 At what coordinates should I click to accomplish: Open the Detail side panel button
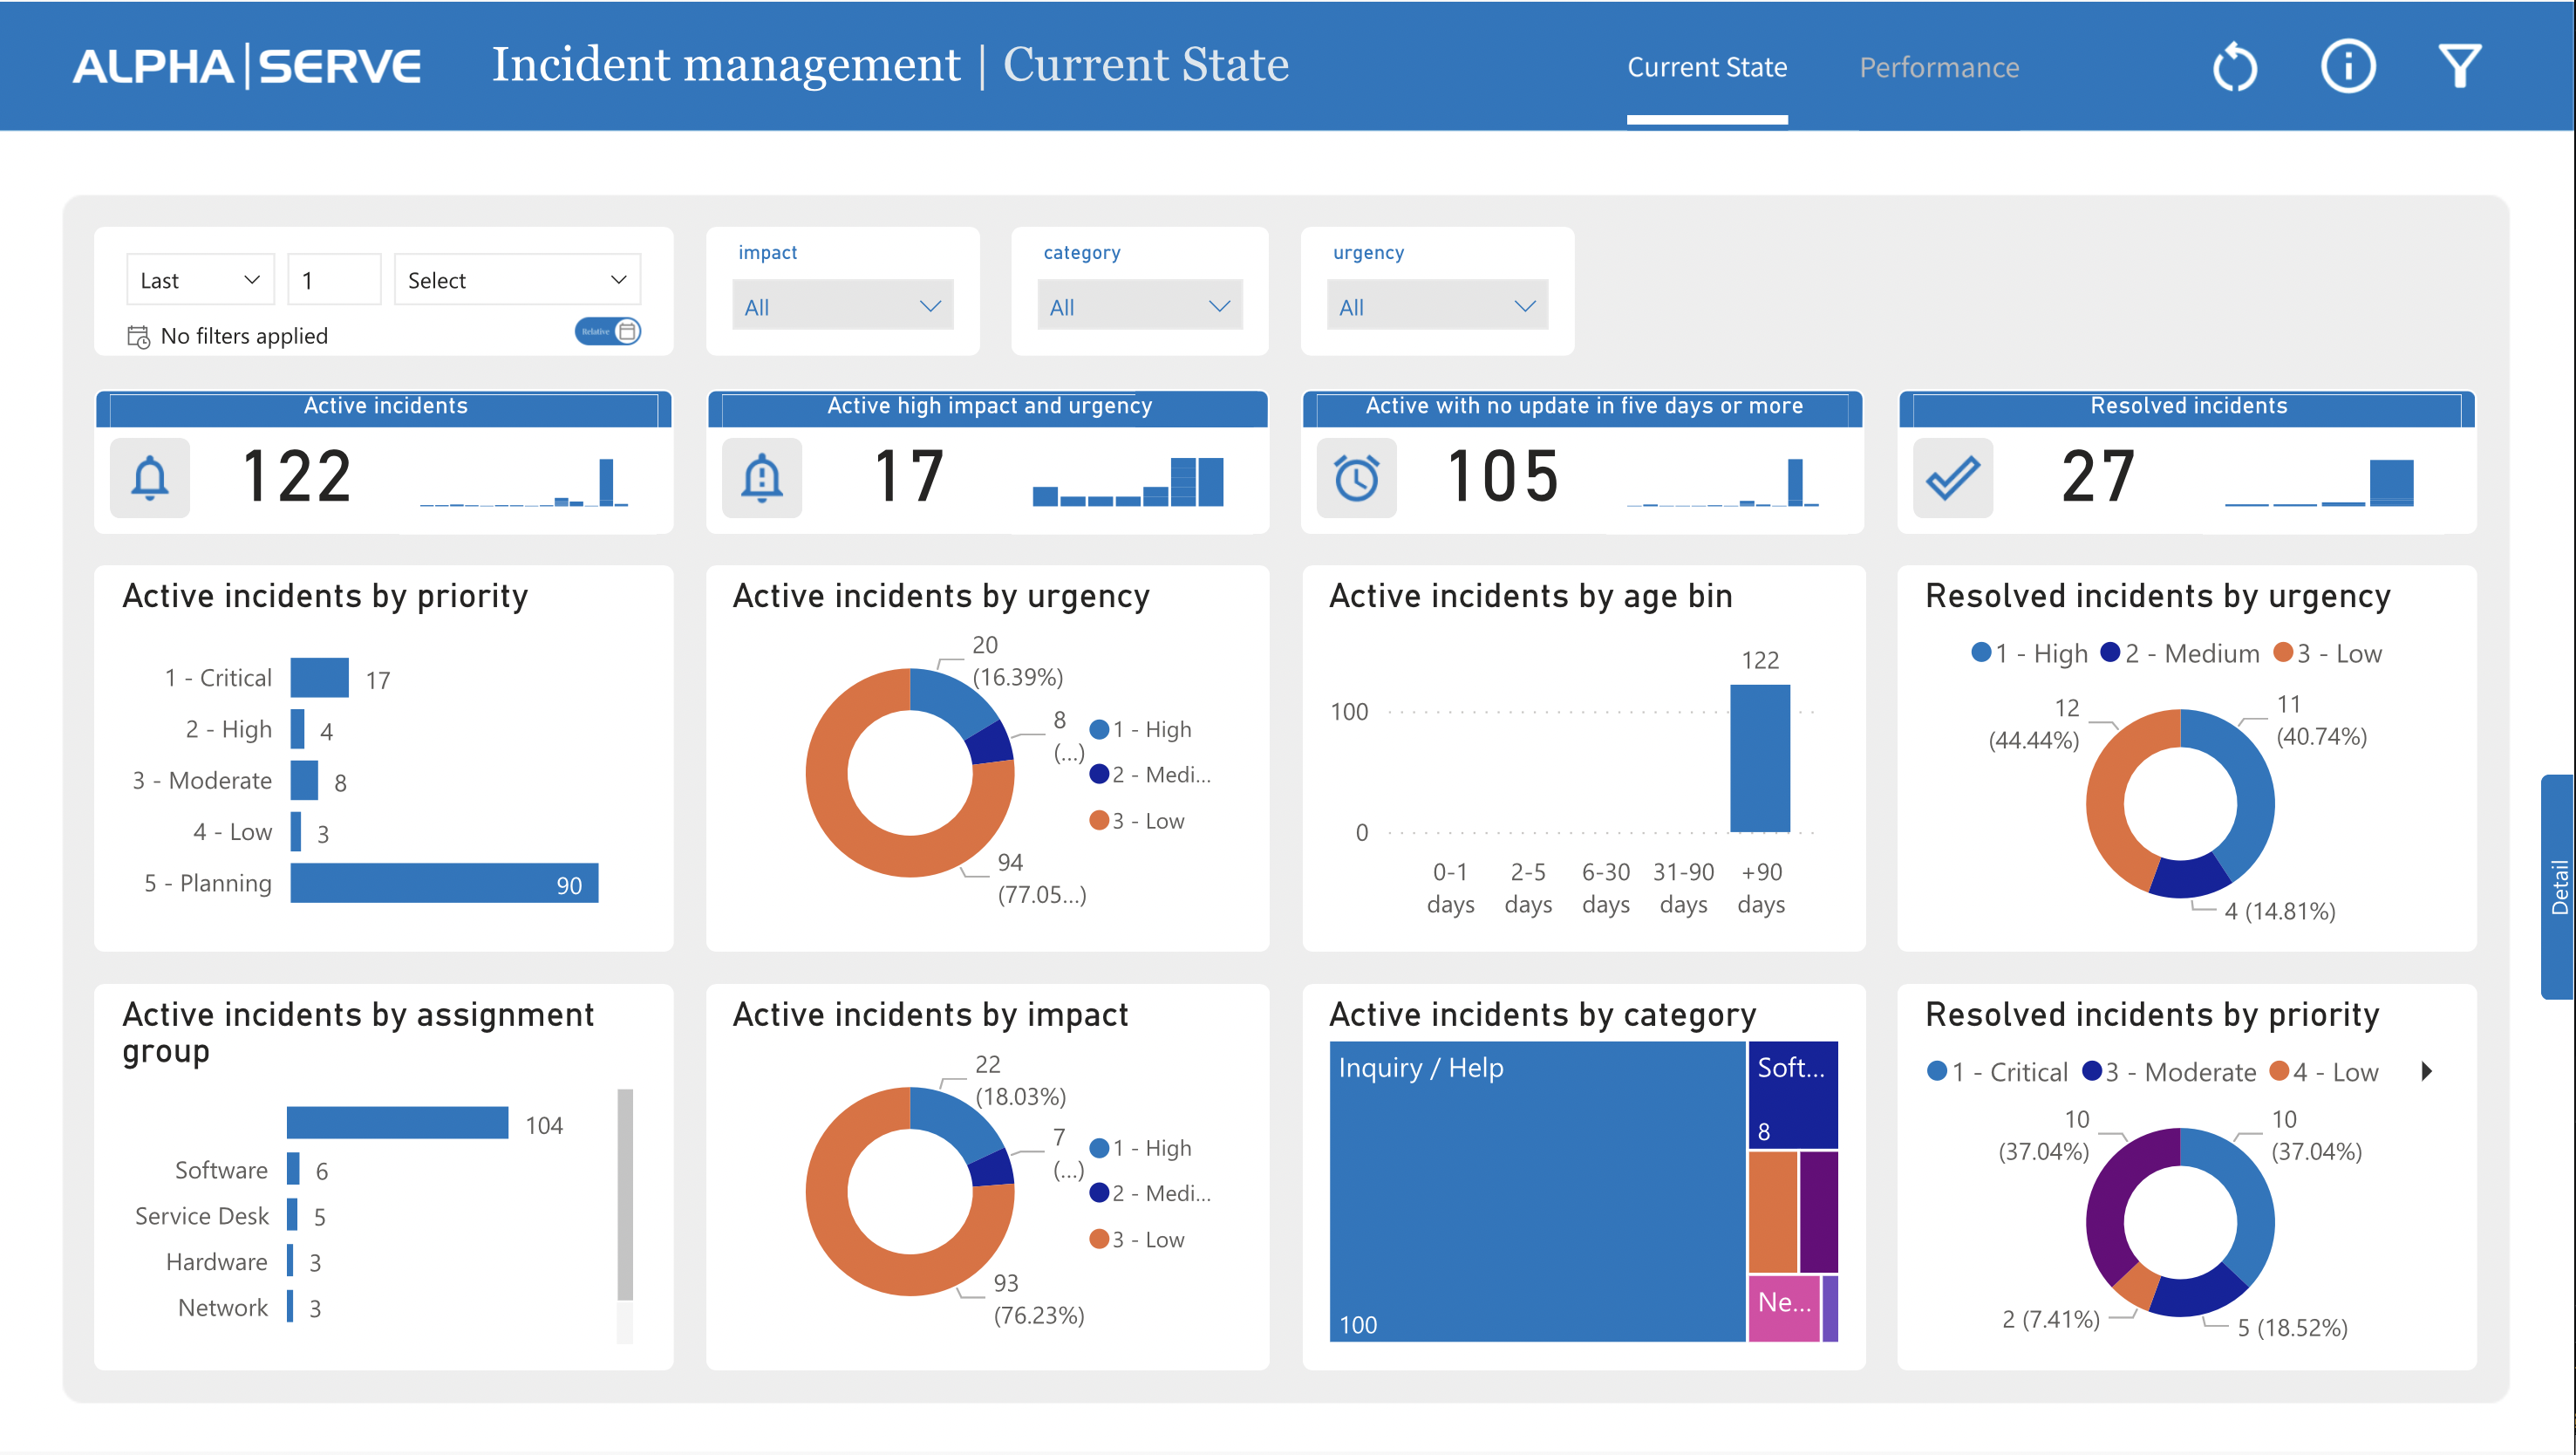[2558, 886]
